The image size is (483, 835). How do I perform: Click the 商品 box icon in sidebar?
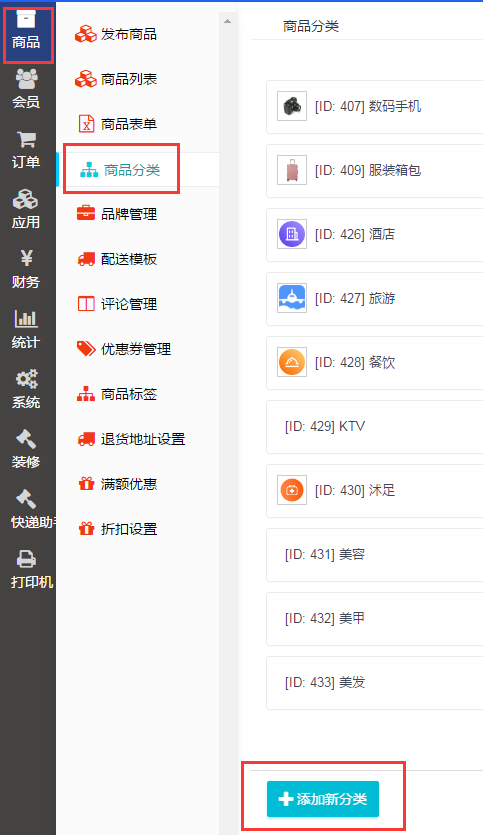point(26,19)
